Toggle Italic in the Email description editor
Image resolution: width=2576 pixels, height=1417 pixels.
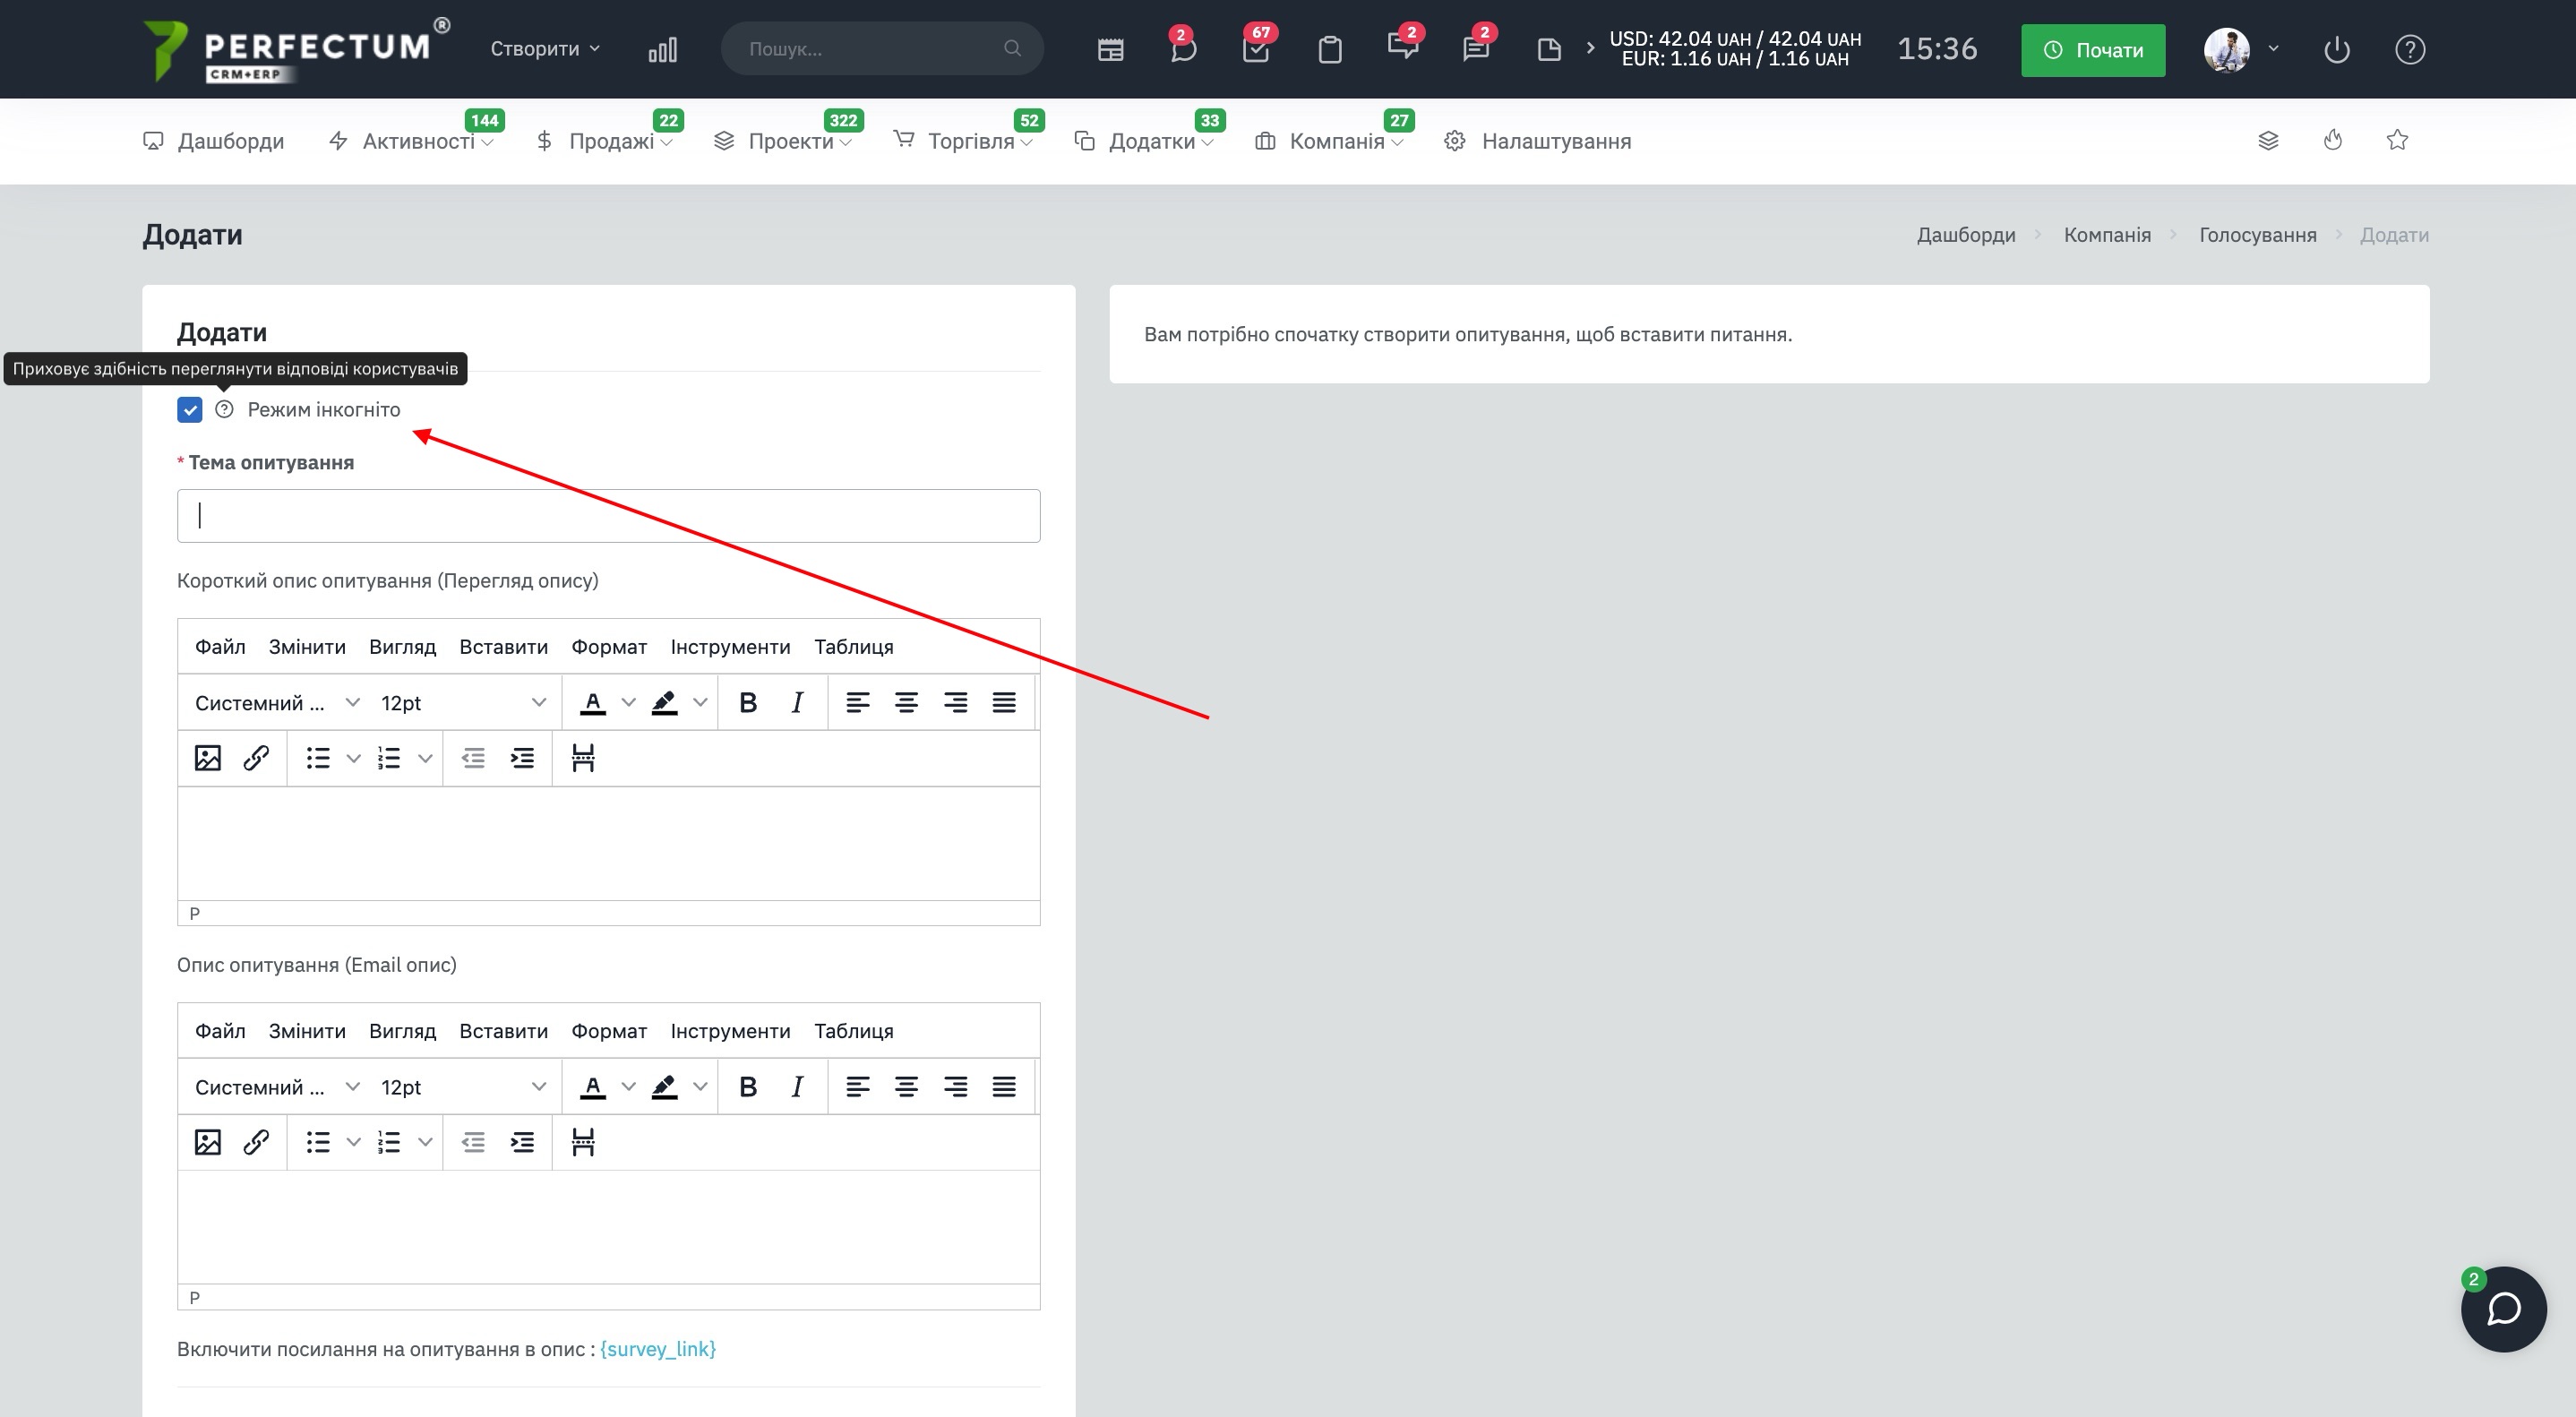coord(797,1087)
